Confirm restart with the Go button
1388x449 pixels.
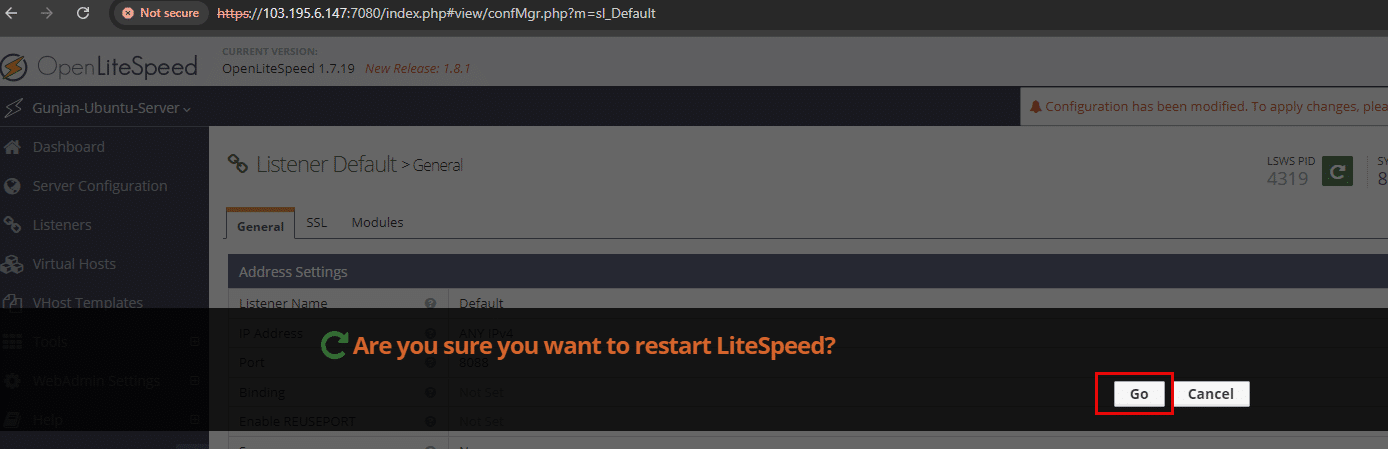point(1138,394)
